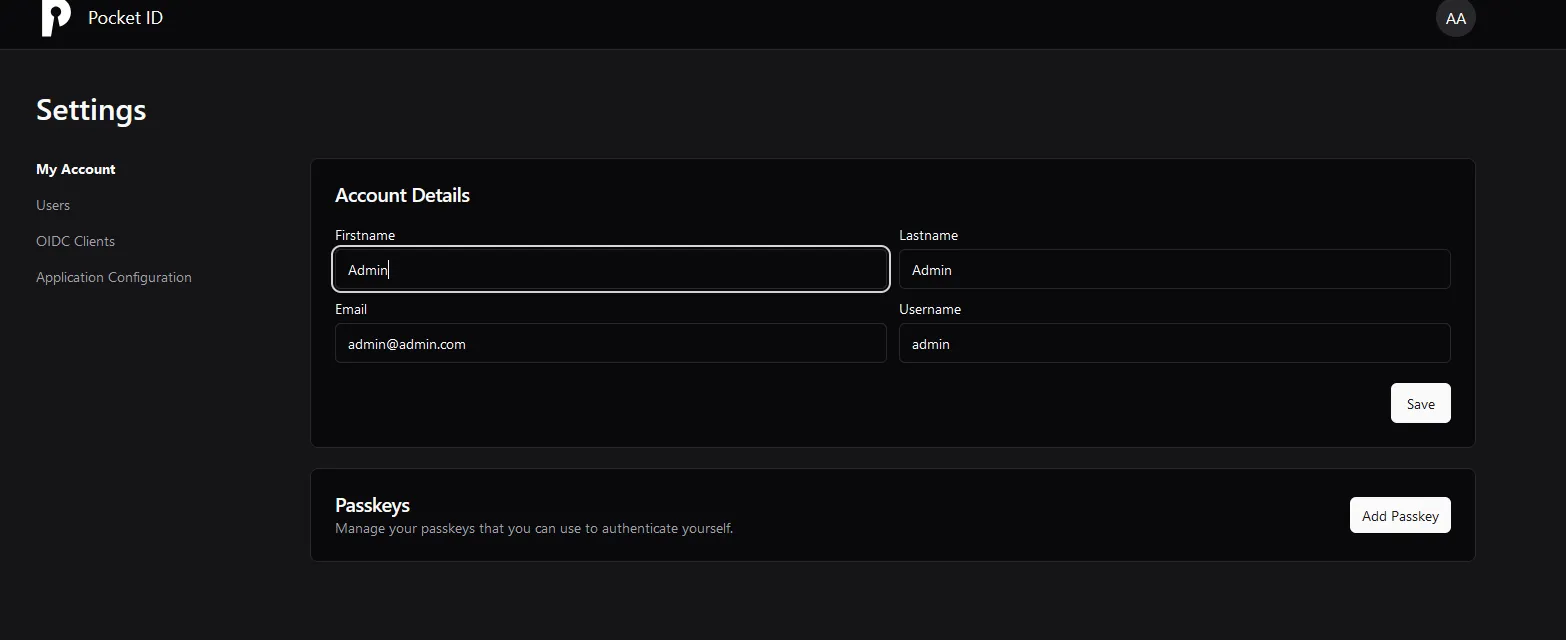Click the Passkeys section heading
This screenshot has width=1566, height=640.
372,505
